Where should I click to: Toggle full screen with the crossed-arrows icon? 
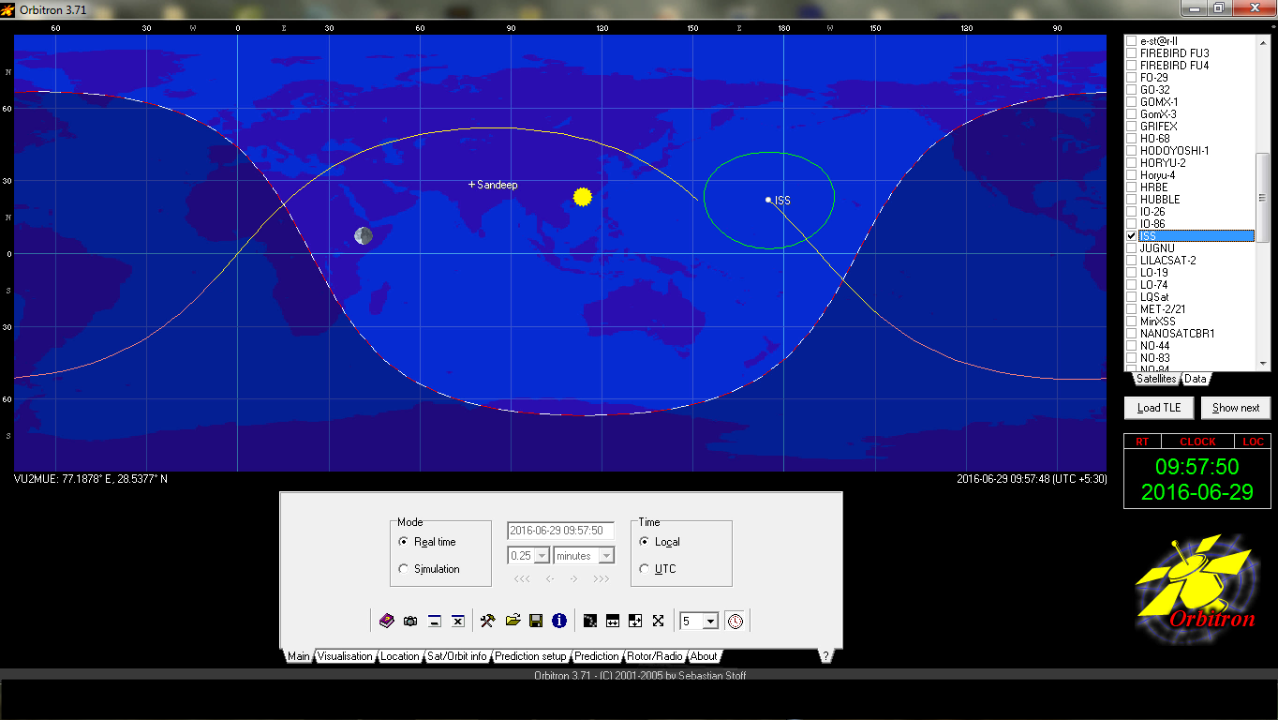(x=659, y=621)
